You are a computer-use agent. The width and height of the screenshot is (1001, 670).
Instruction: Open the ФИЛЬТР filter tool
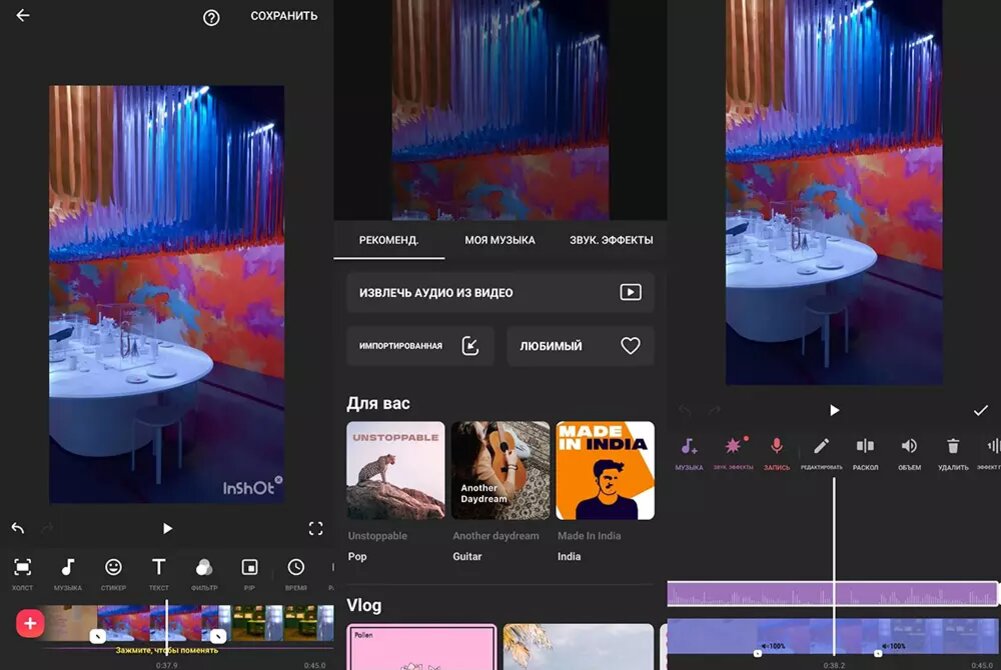point(204,573)
